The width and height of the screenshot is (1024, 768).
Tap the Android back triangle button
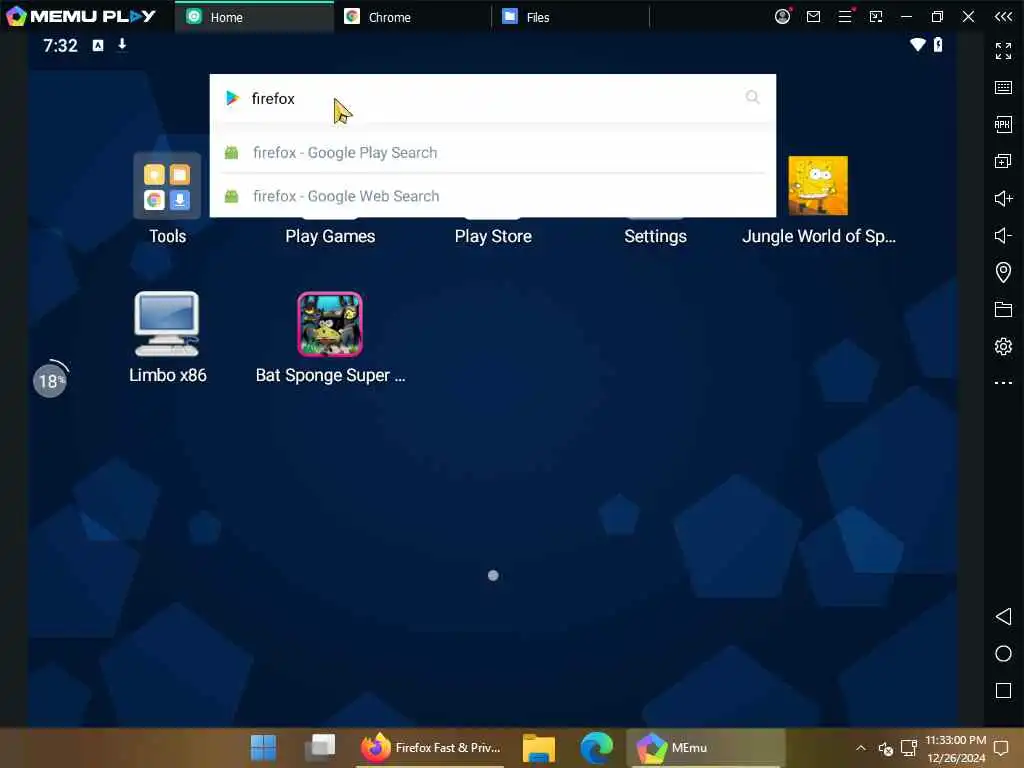point(1003,616)
